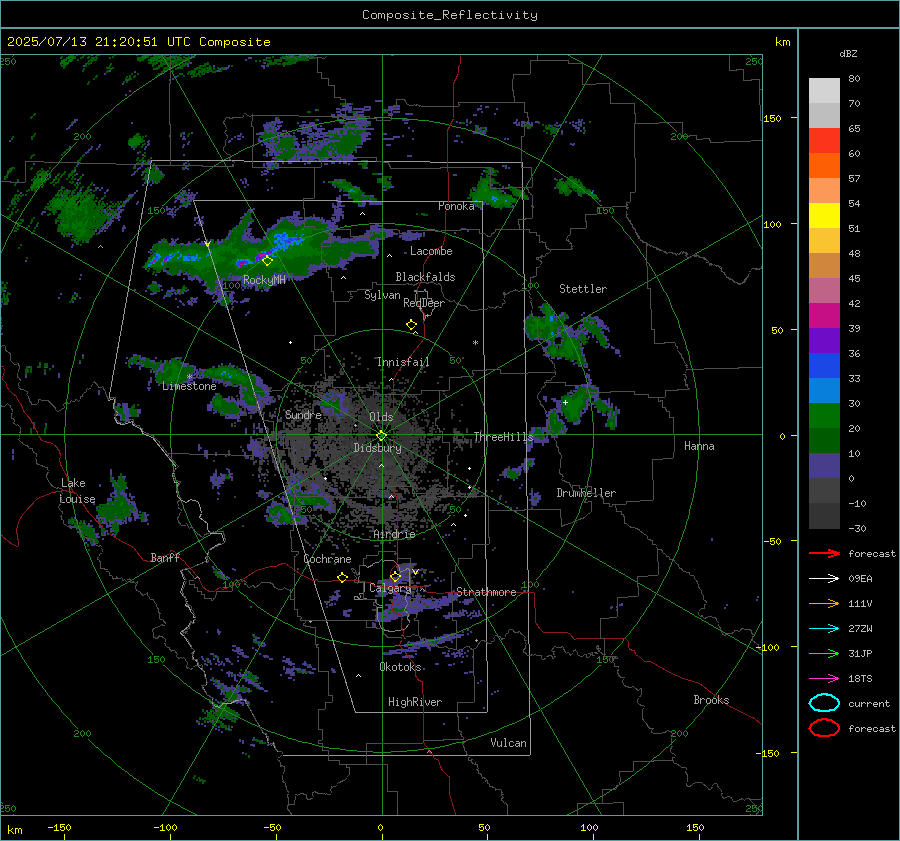Click the yellow diamond marker below Cochrane

[343, 577]
